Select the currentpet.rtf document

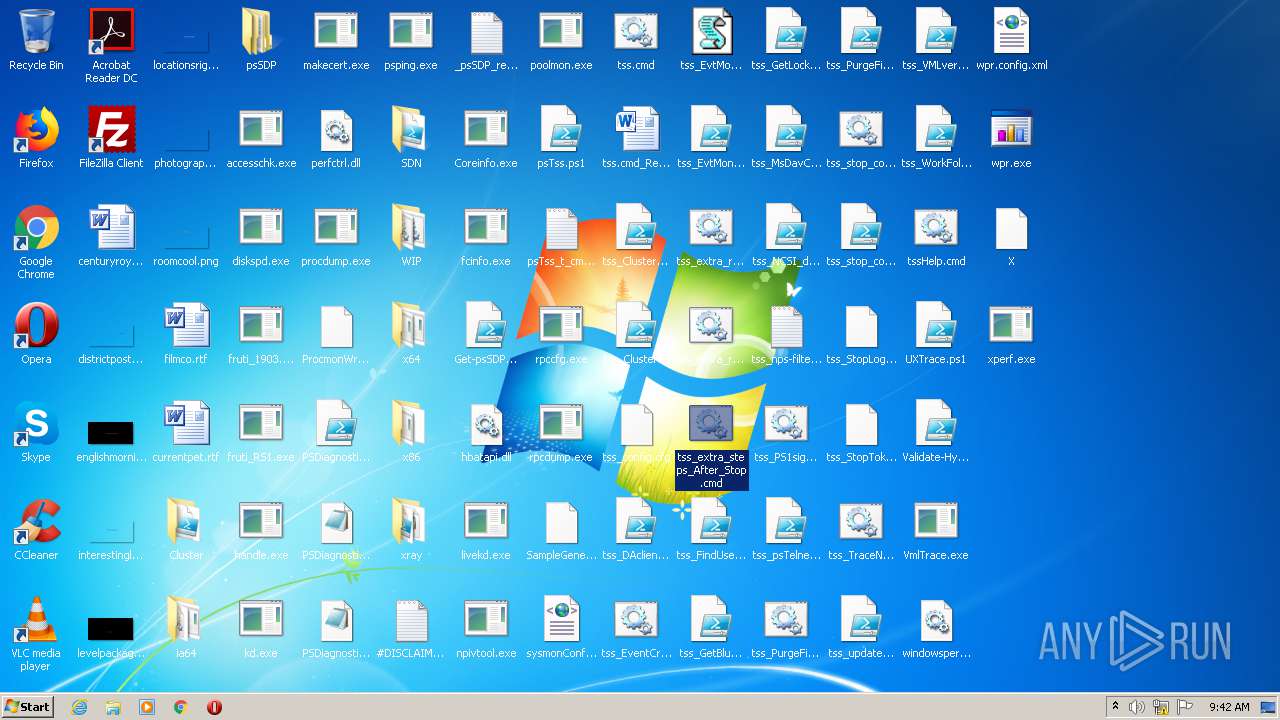[186, 432]
